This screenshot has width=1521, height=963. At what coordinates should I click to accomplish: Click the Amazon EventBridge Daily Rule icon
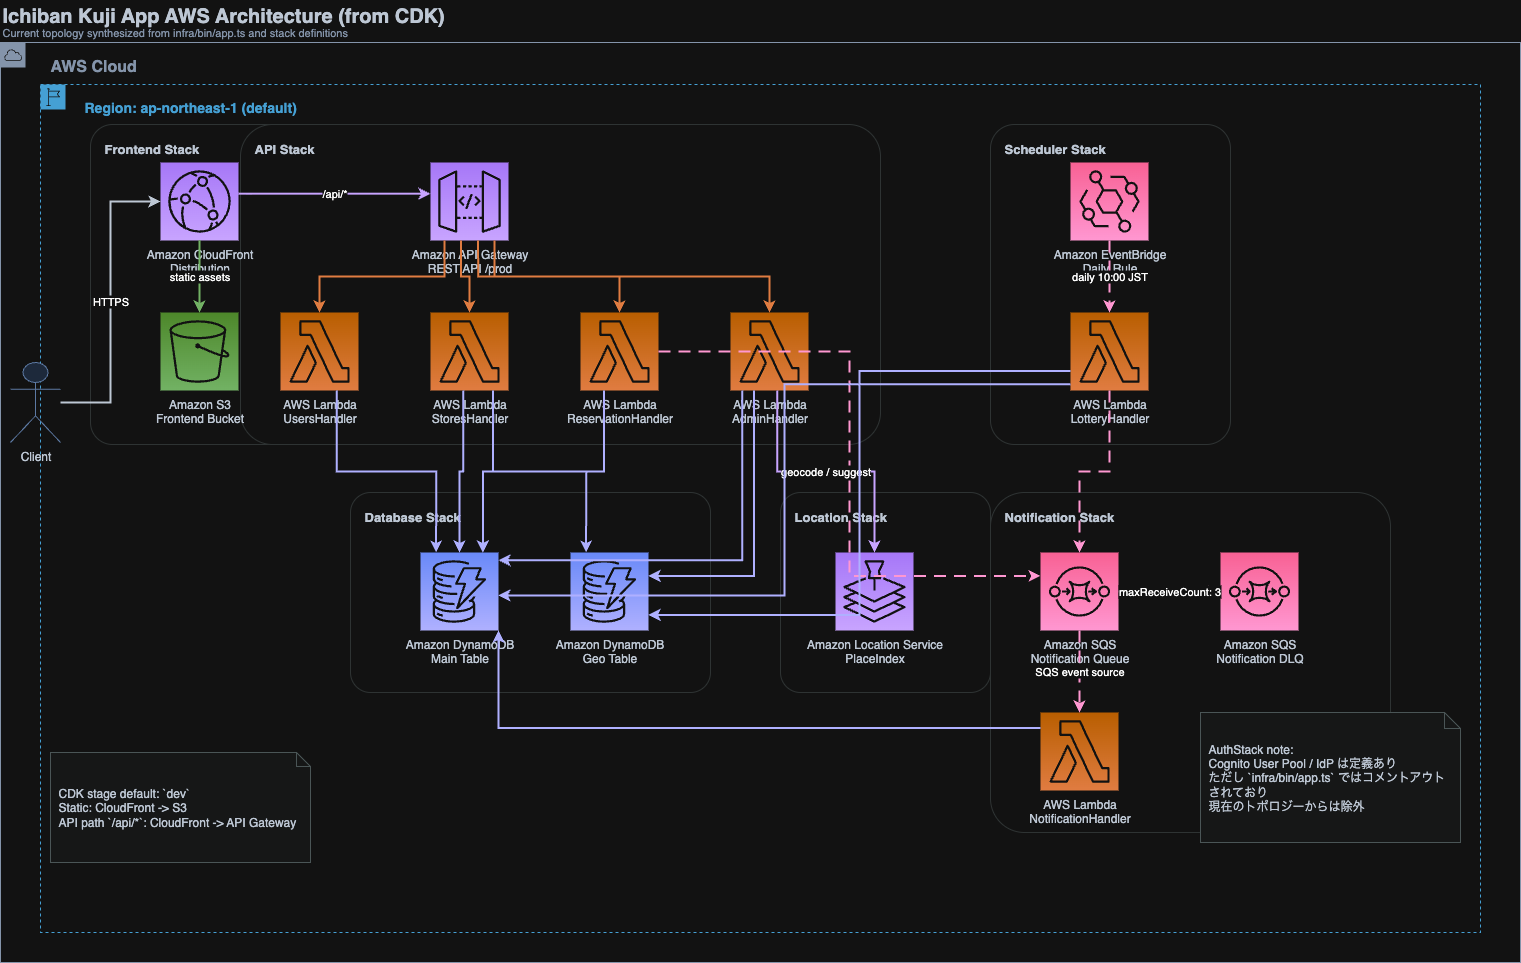(x=1109, y=201)
